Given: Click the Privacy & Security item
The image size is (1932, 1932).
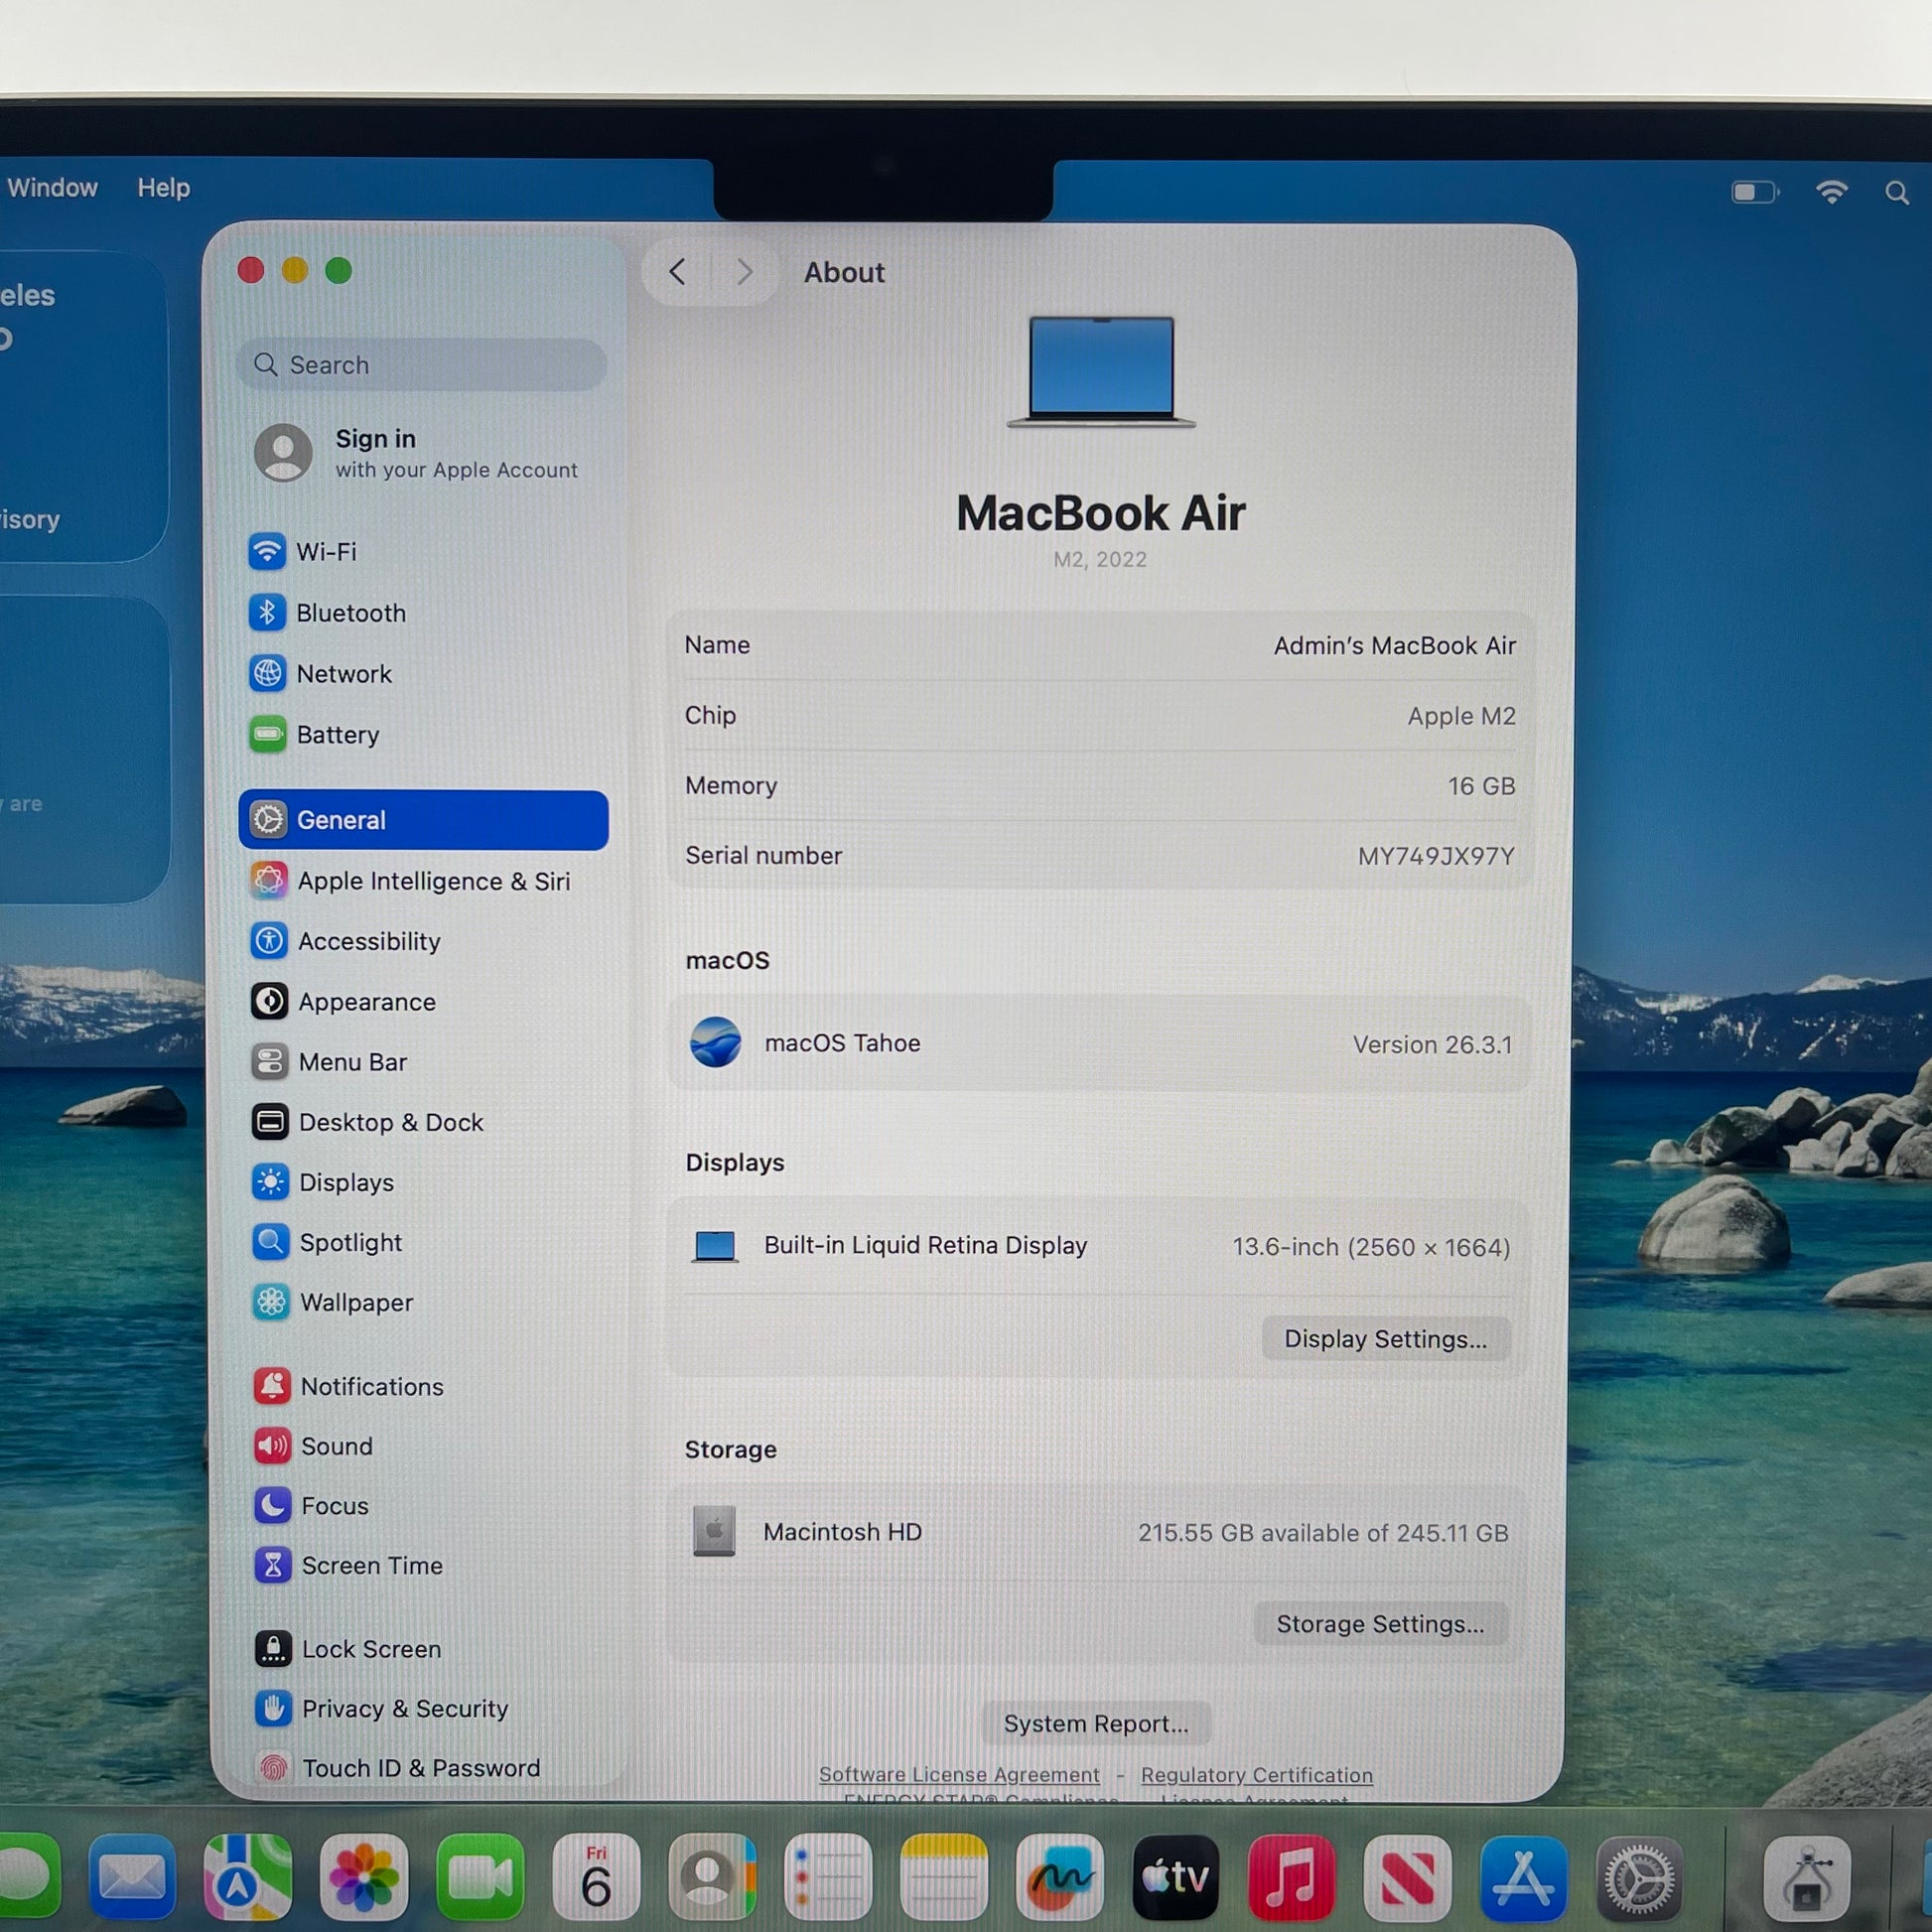Looking at the screenshot, I should click(404, 1708).
